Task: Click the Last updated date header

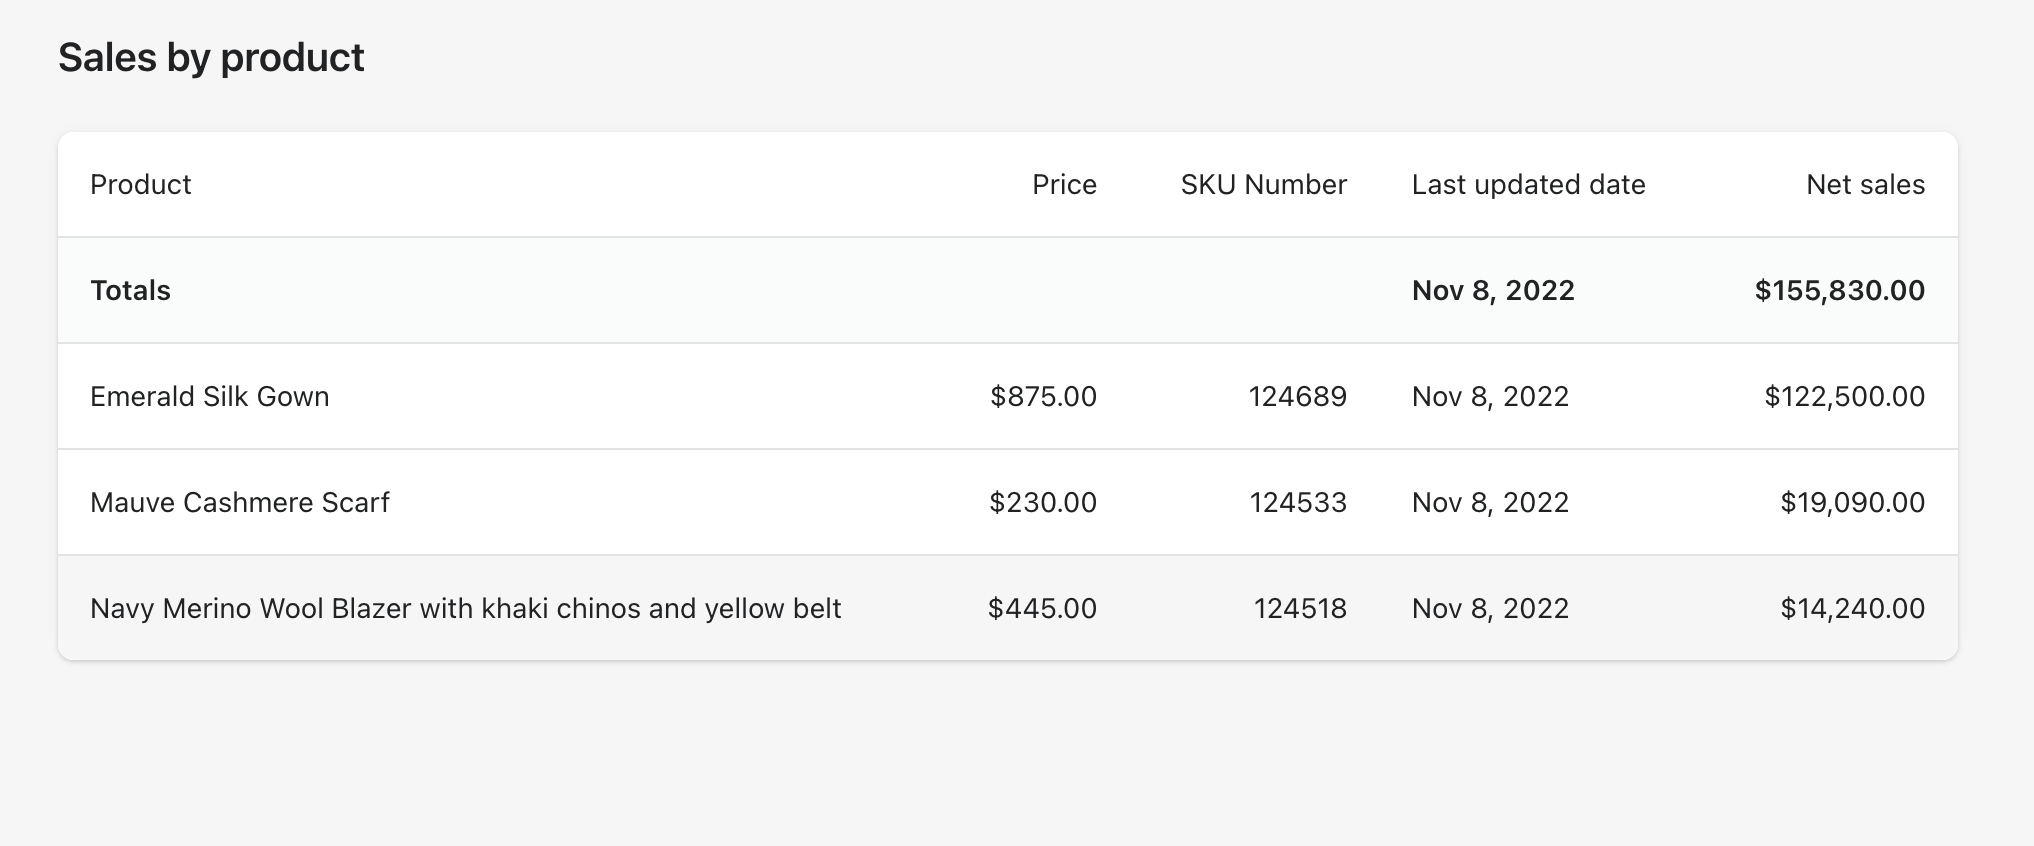Action: tap(1528, 185)
